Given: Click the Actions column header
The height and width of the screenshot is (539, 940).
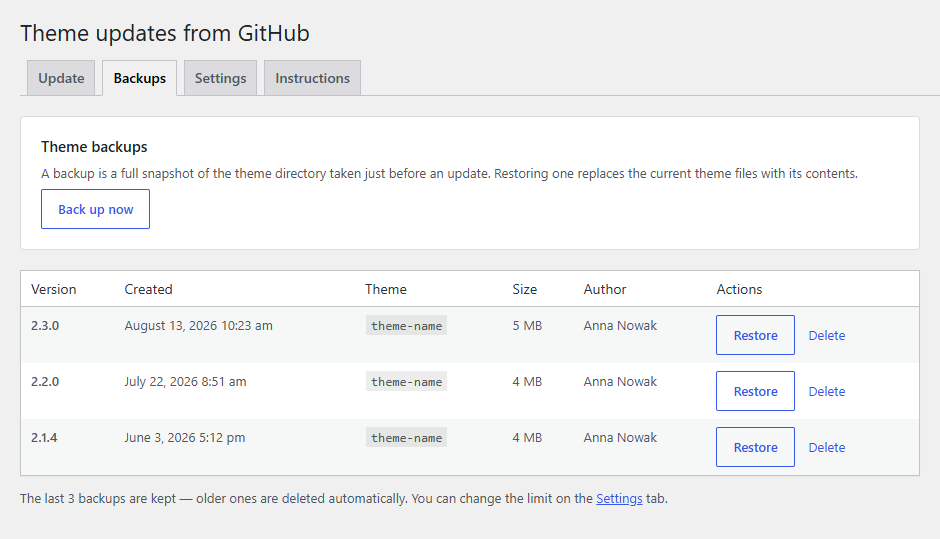Looking at the screenshot, I should click(x=739, y=289).
